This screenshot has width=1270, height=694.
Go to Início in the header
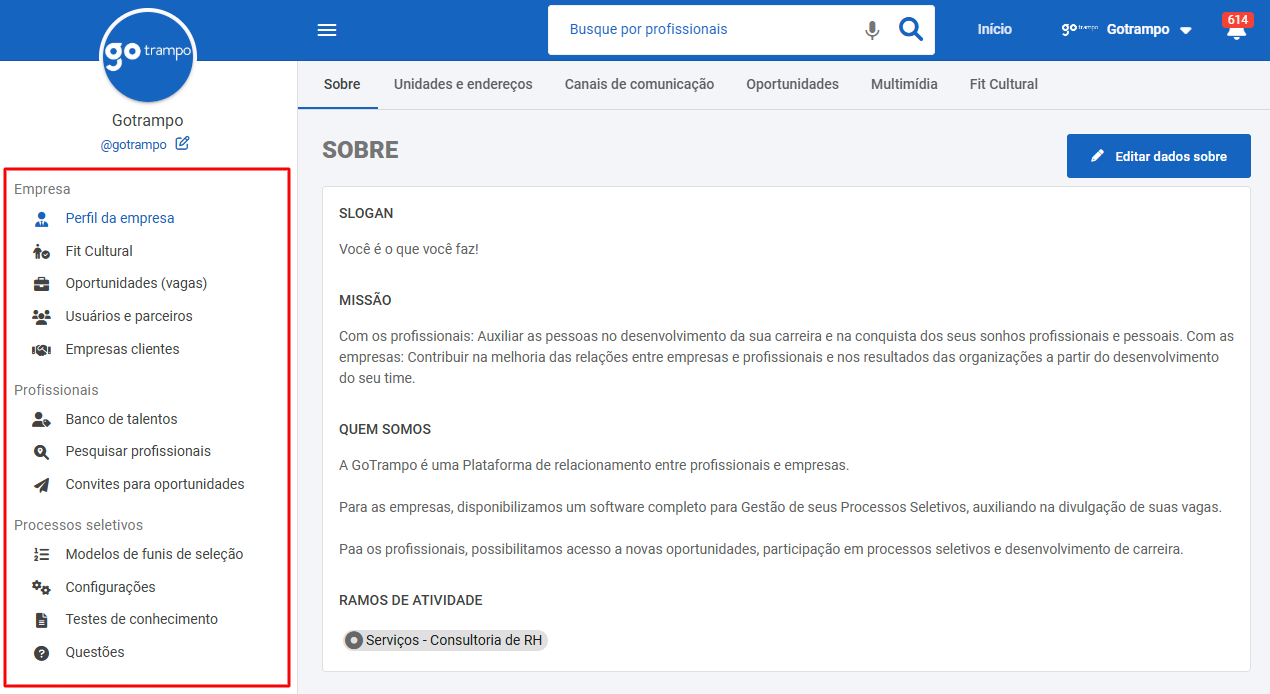(x=995, y=29)
